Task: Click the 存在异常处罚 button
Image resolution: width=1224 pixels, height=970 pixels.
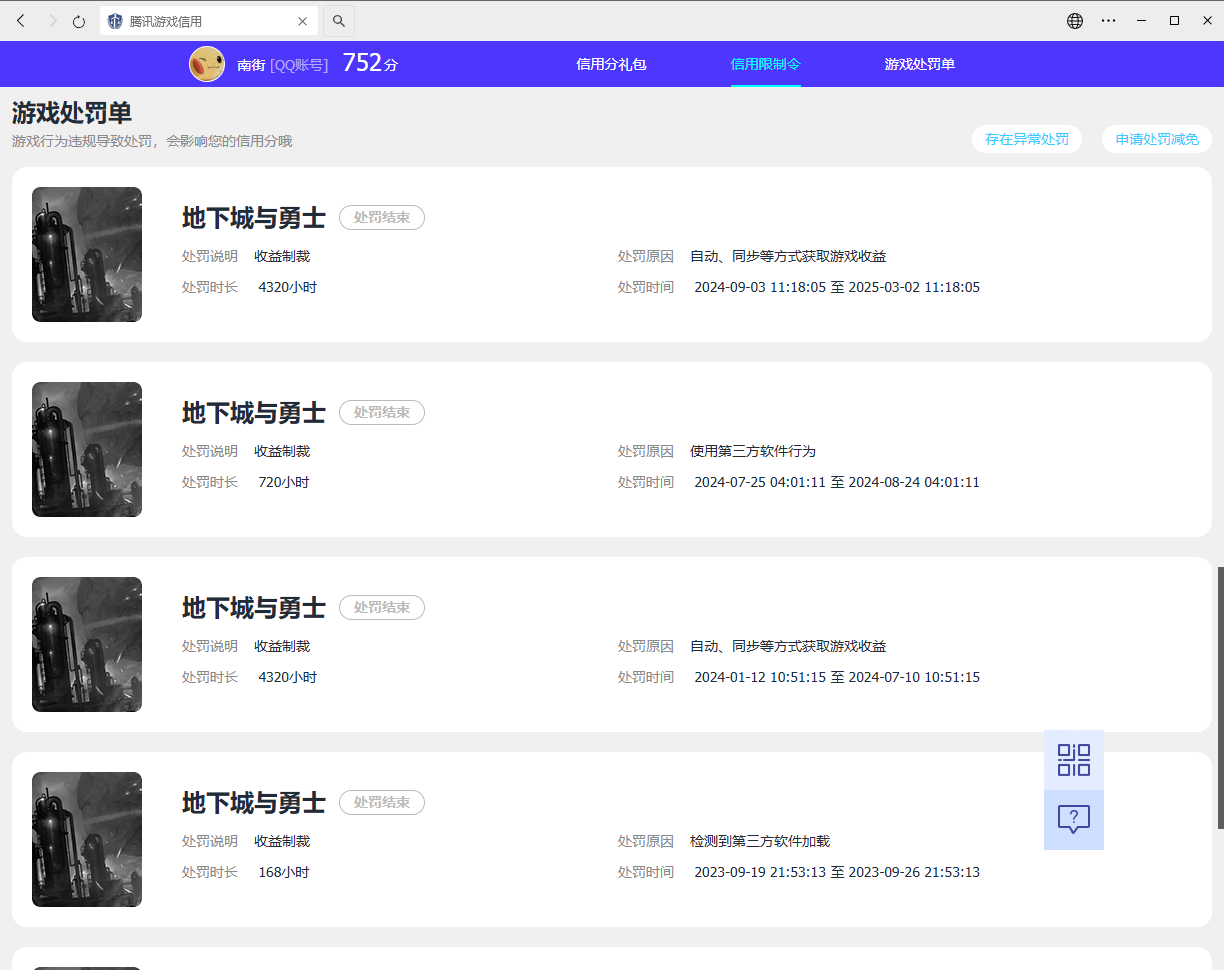Action: tap(1026, 139)
